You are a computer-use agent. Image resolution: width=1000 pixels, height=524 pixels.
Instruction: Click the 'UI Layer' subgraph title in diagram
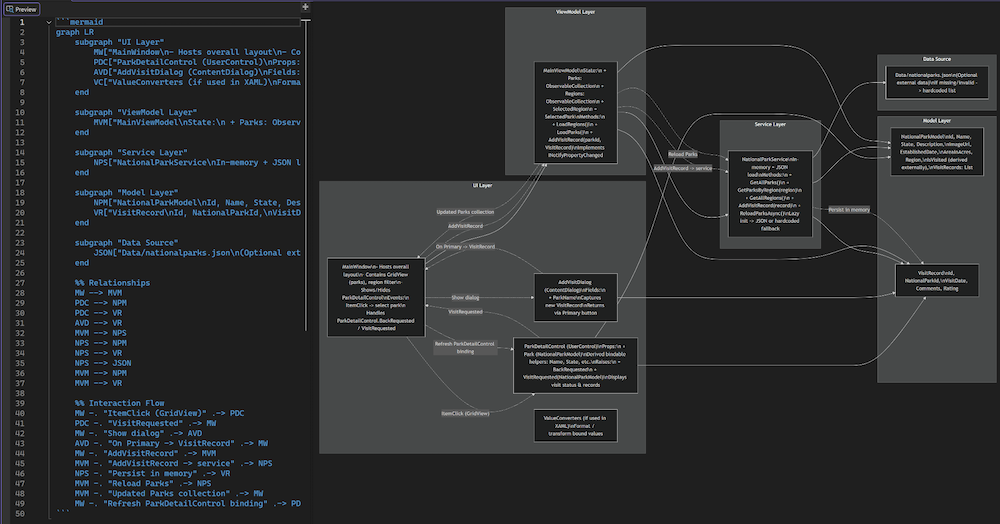pyautogui.click(x=482, y=186)
